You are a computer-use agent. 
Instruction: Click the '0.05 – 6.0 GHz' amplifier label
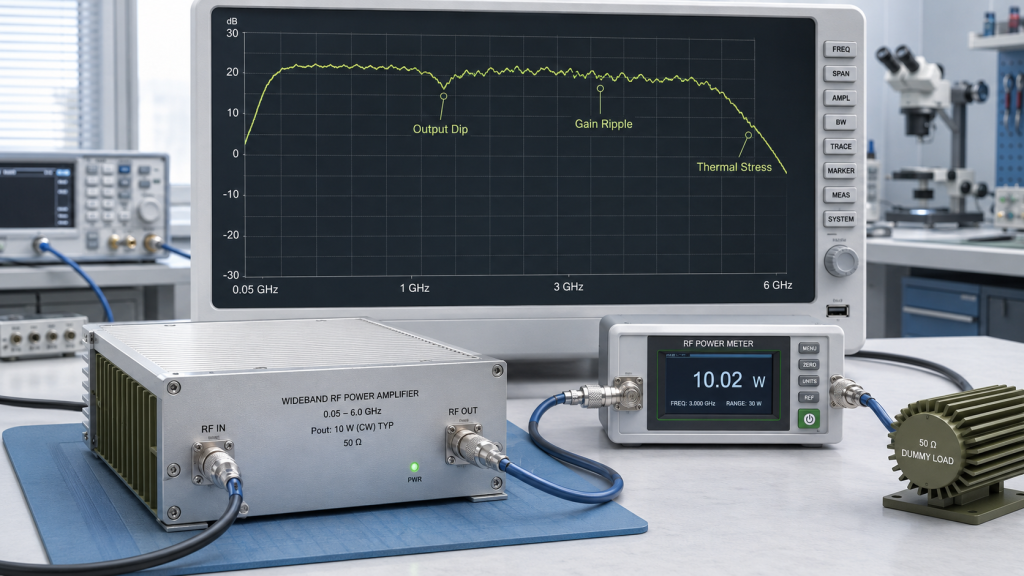pyautogui.click(x=352, y=413)
